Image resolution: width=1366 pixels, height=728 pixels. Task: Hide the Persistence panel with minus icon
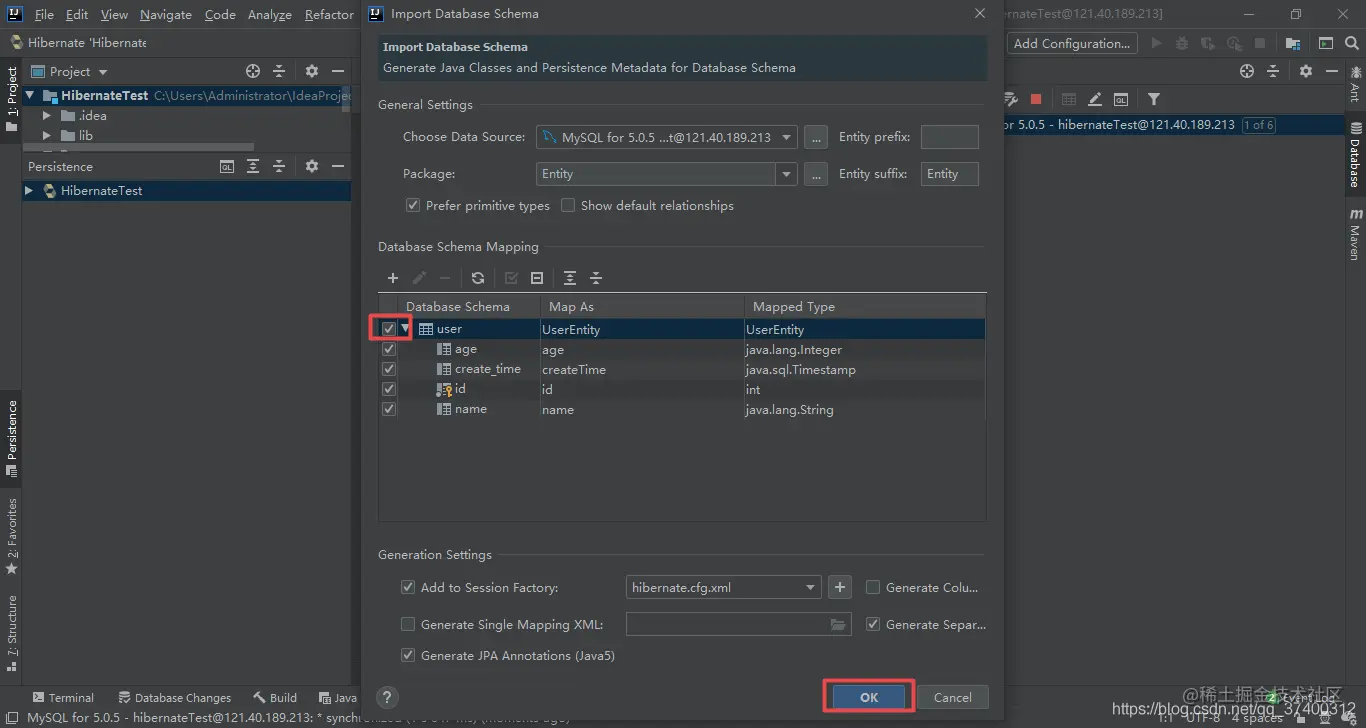click(338, 166)
